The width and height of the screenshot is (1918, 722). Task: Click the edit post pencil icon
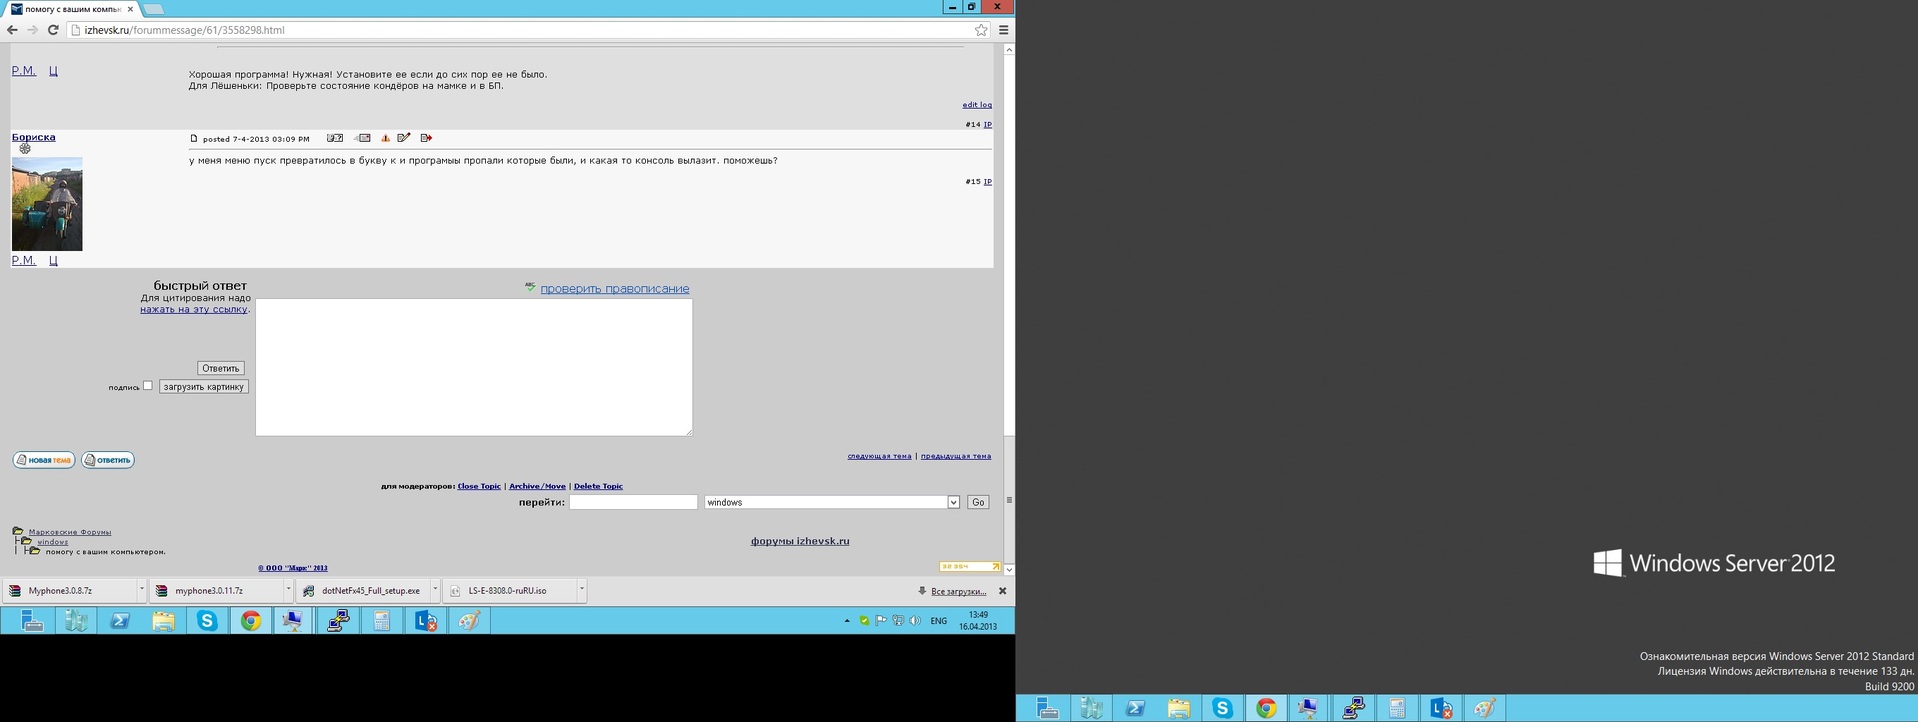(x=404, y=138)
